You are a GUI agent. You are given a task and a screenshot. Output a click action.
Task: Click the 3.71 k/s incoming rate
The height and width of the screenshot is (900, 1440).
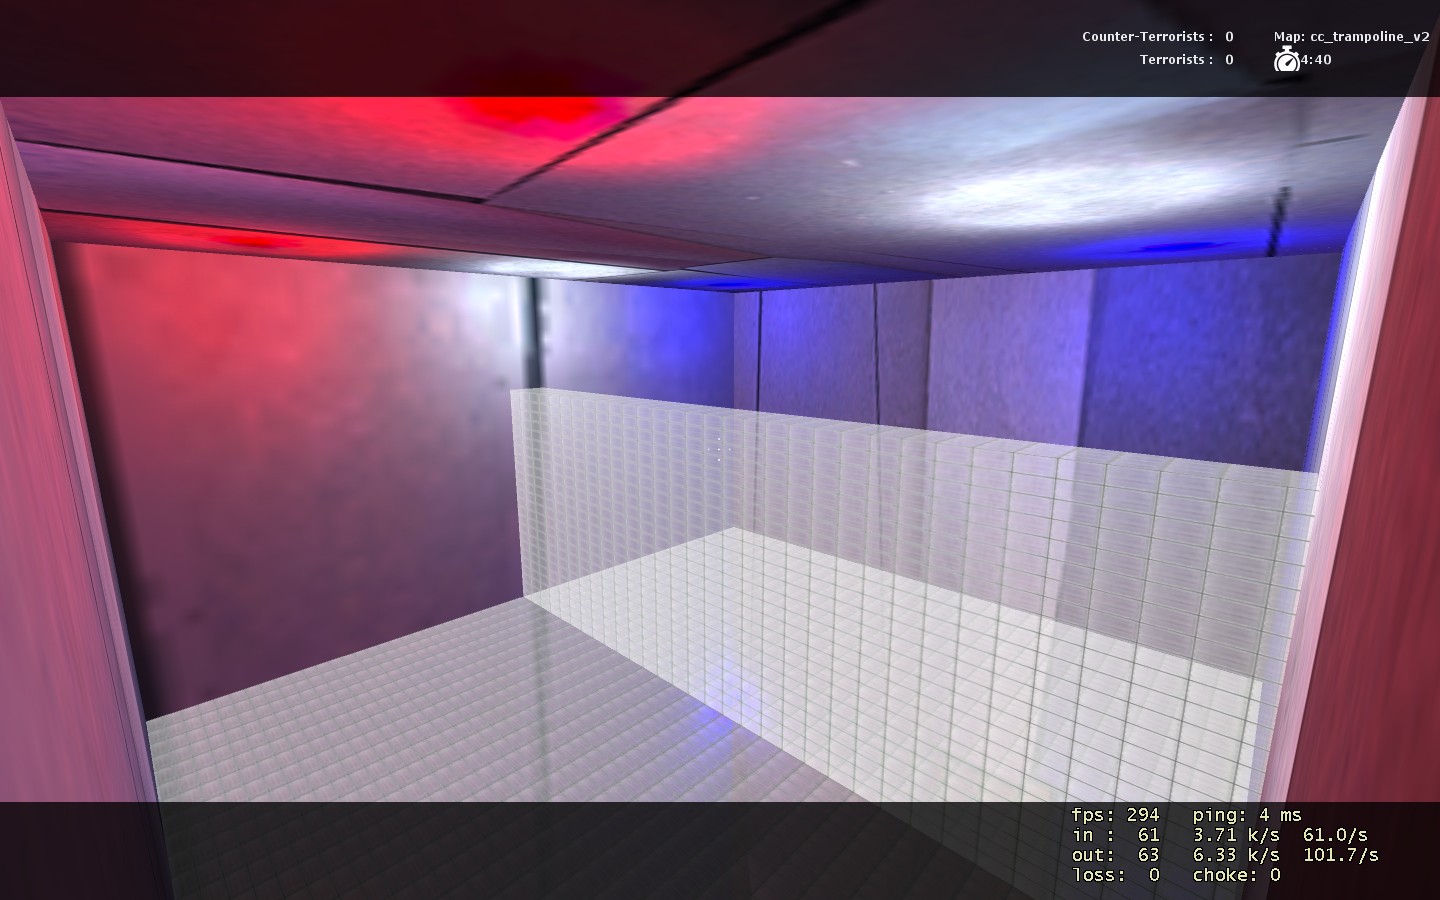[x=1236, y=835]
